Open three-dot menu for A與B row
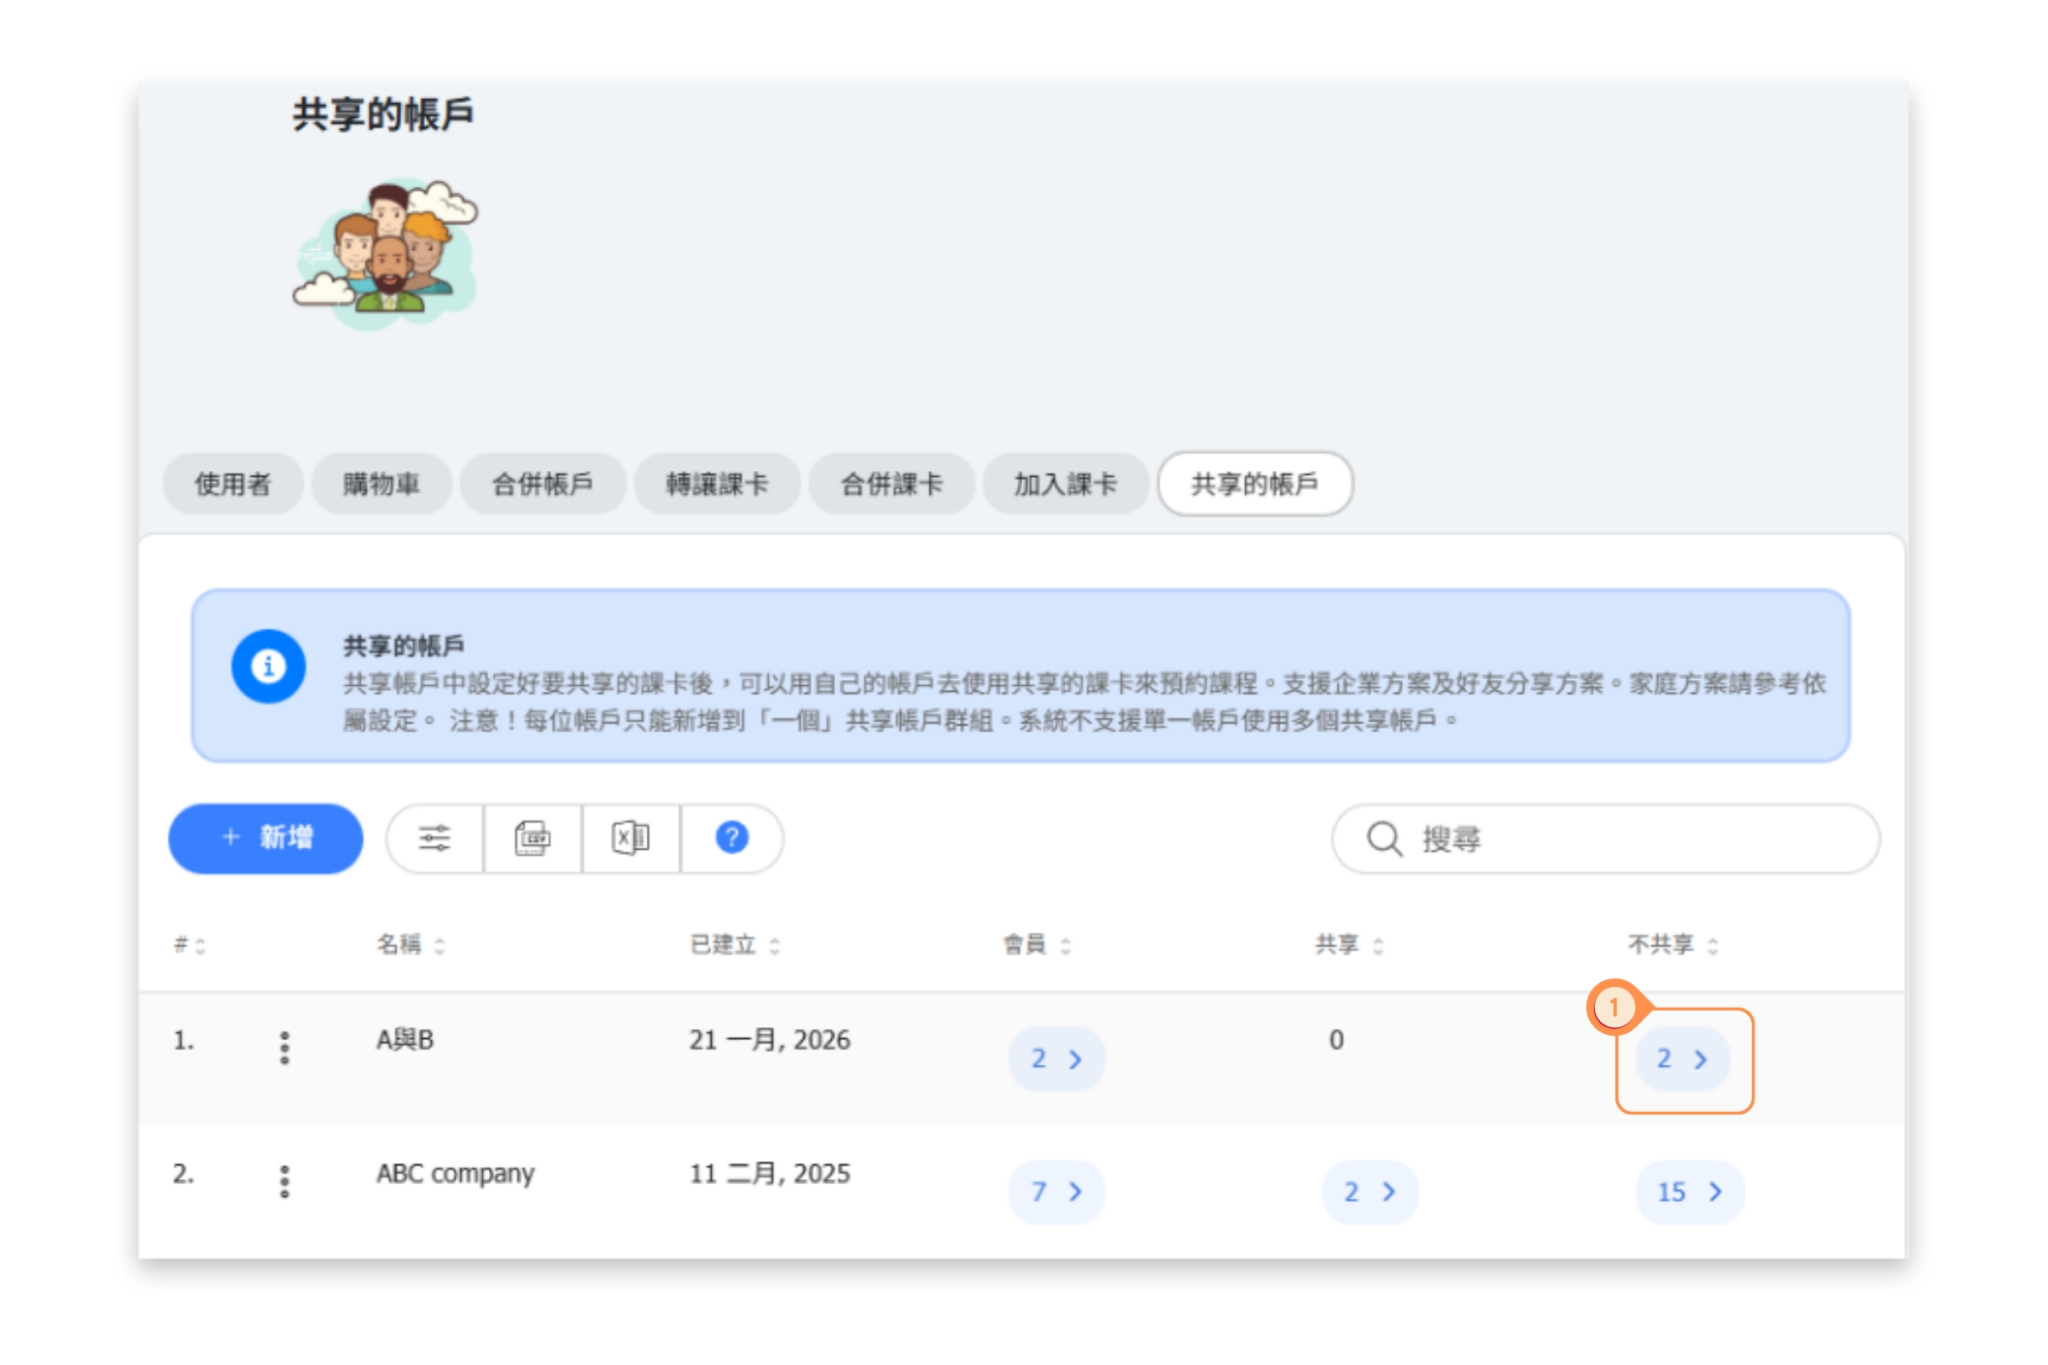Image resolution: width=2048 pixels, height=1365 pixels. pyautogui.click(x=285, y=1047)
